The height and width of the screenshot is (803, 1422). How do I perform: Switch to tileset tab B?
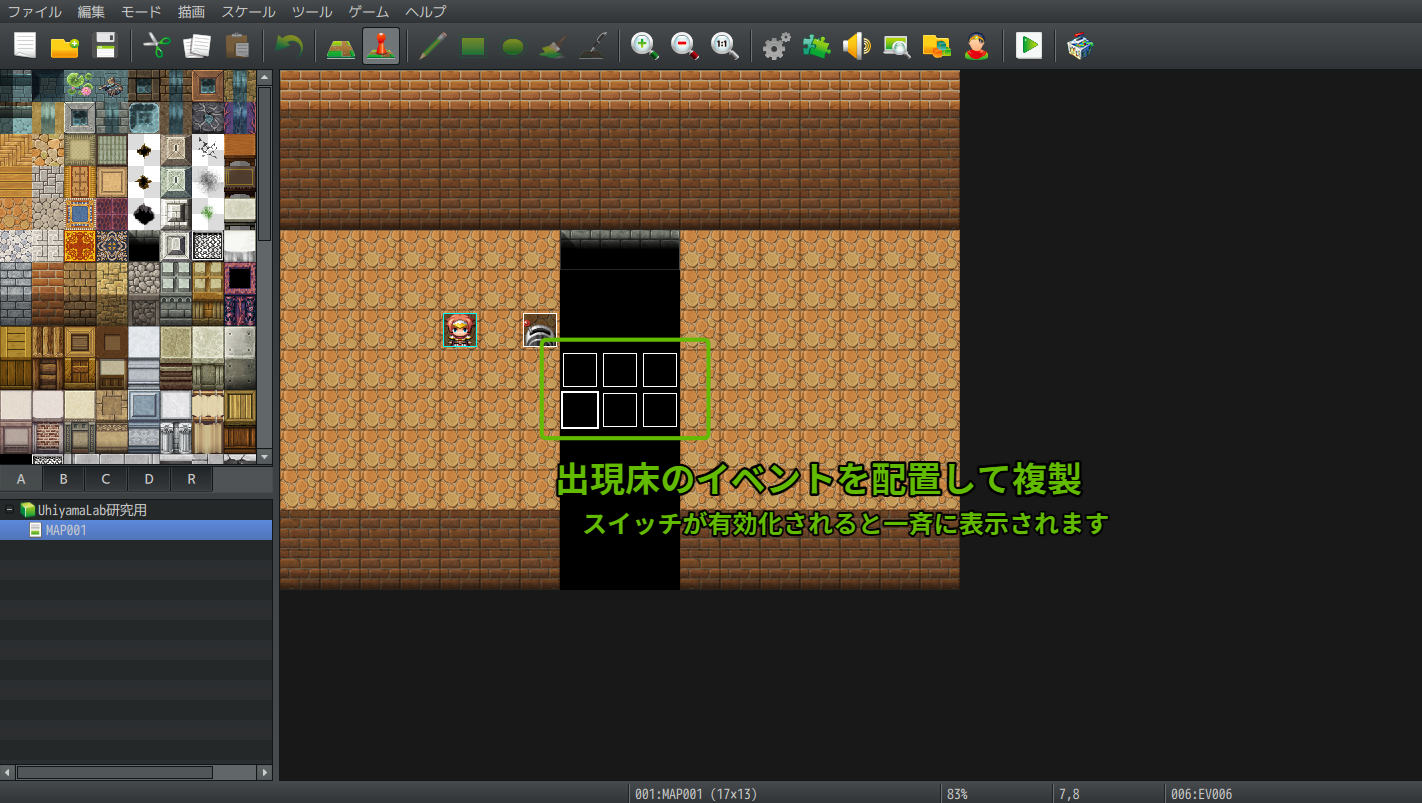[63, 479]
